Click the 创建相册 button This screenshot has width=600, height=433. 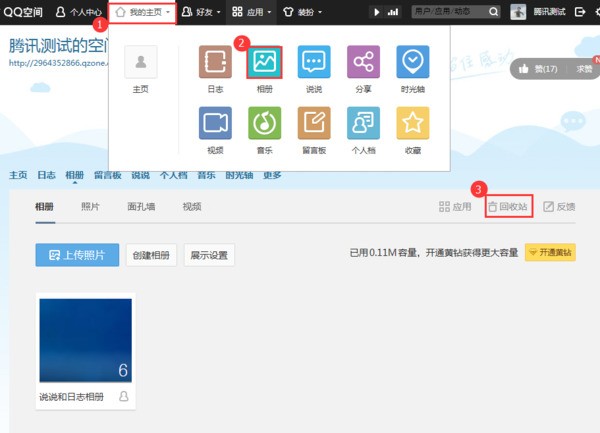[x=151, y=255]
